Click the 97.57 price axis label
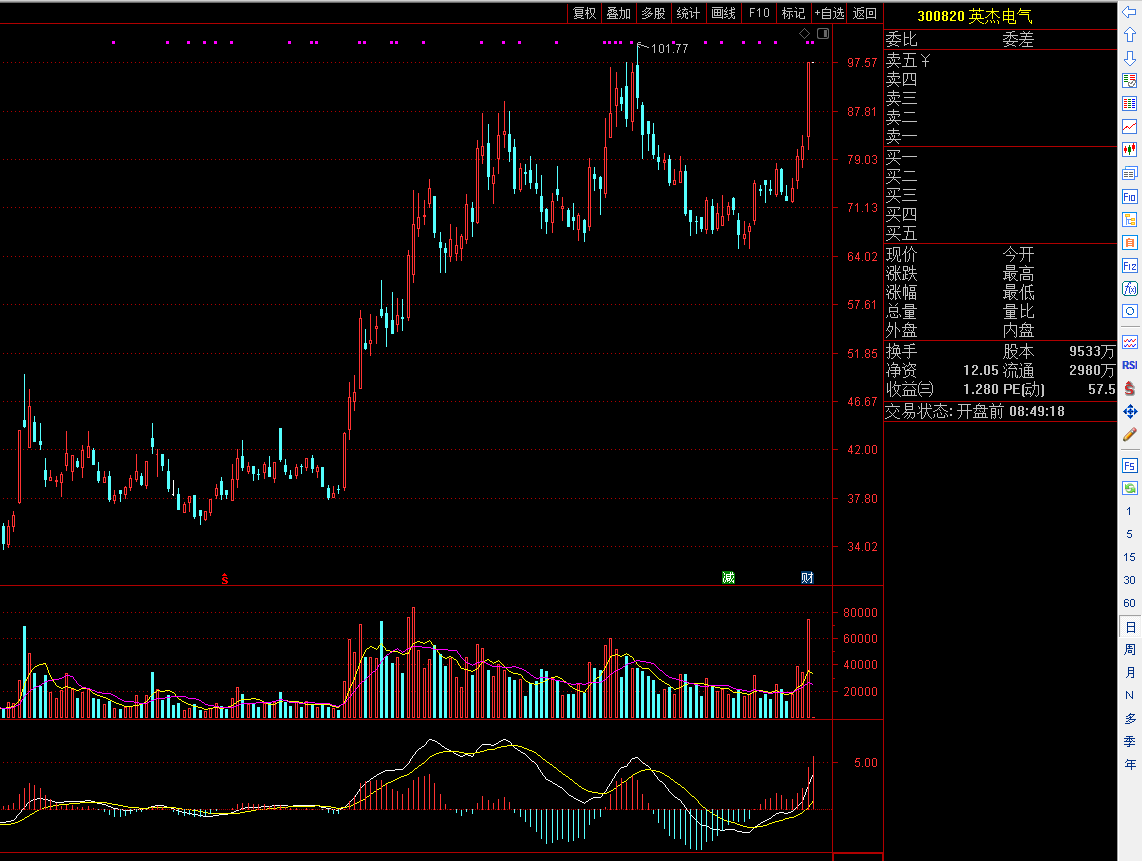 862,63
